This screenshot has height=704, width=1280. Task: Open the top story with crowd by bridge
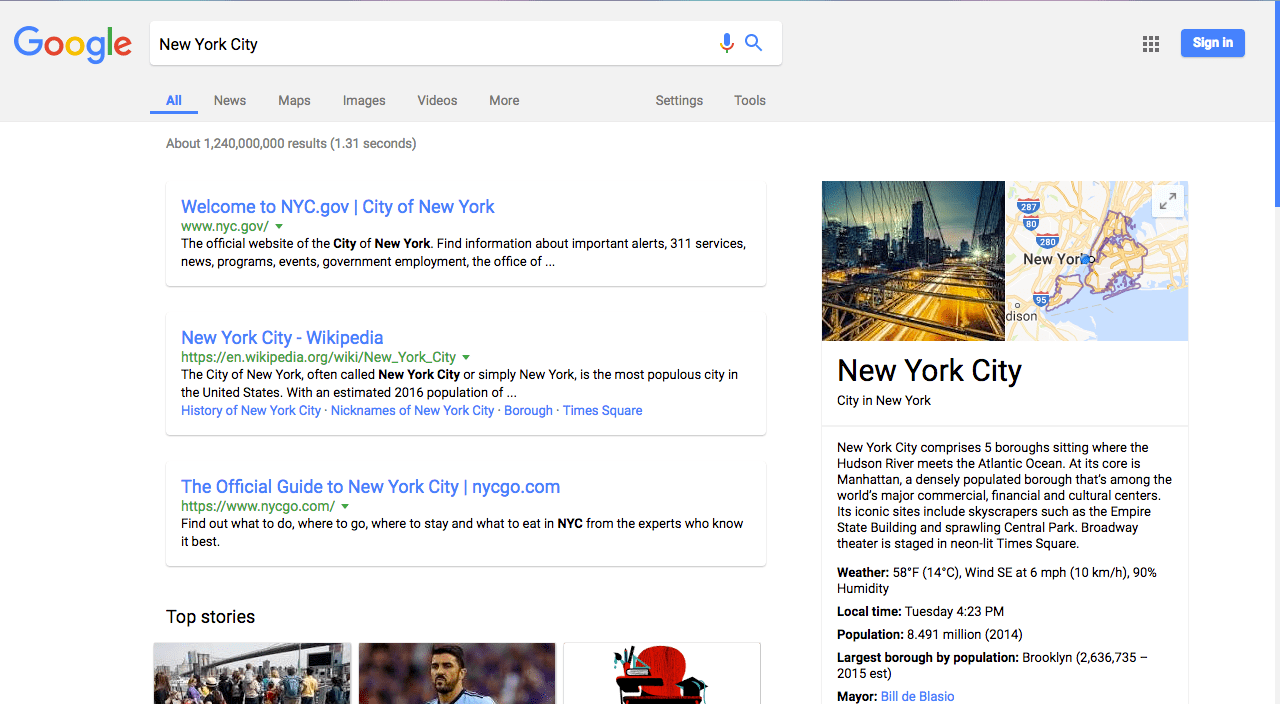click(252, 673)
